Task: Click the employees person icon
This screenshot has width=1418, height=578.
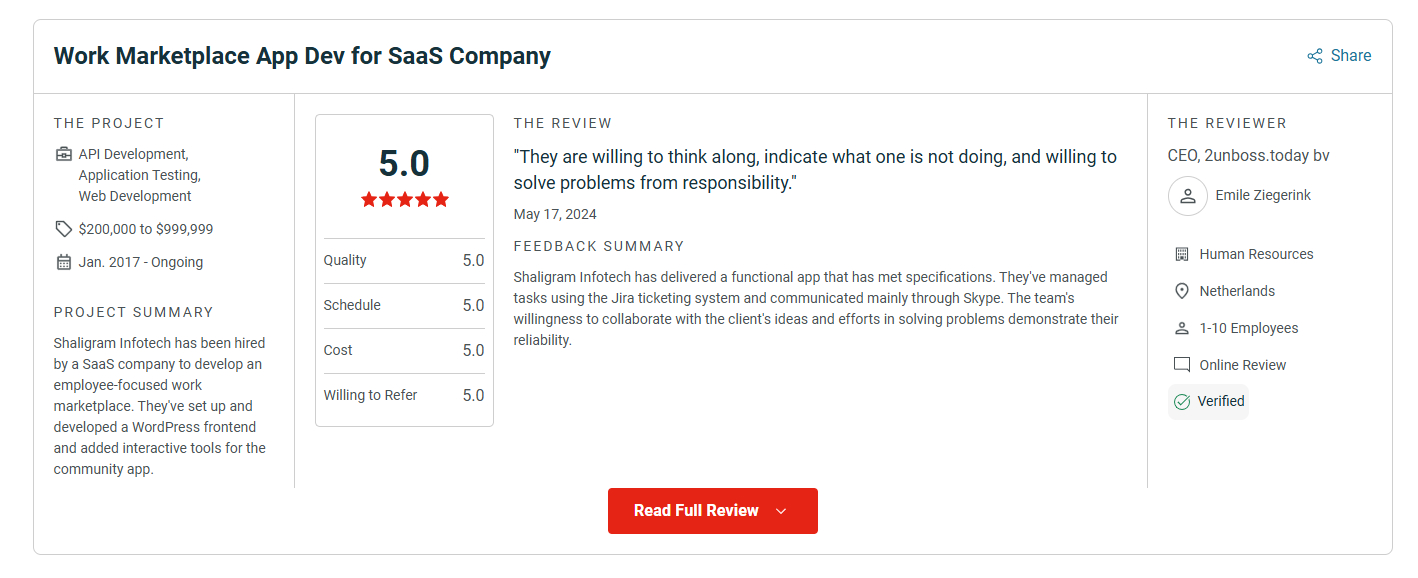Action: [1182, 328]
